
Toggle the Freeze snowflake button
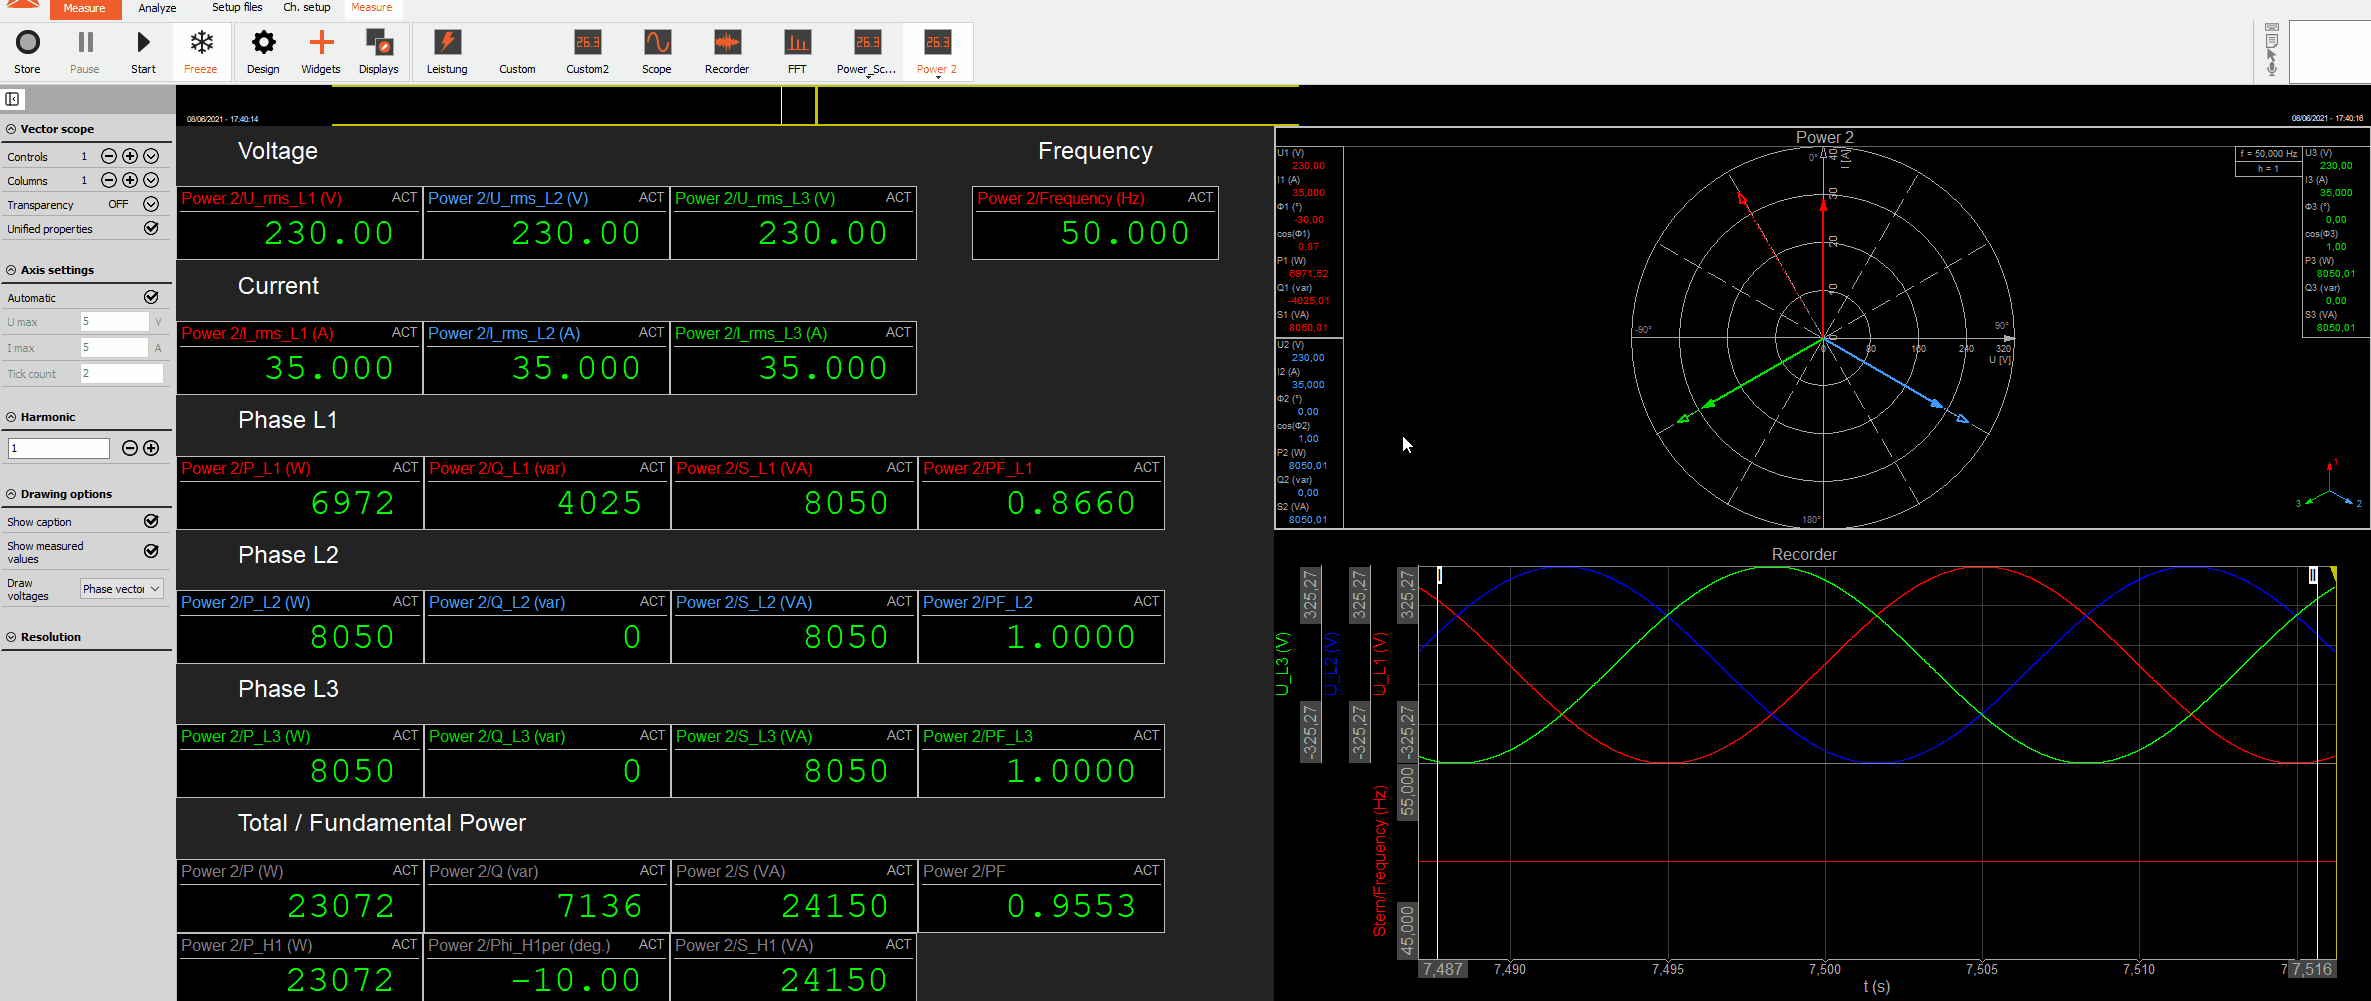(x=201, y=51)
